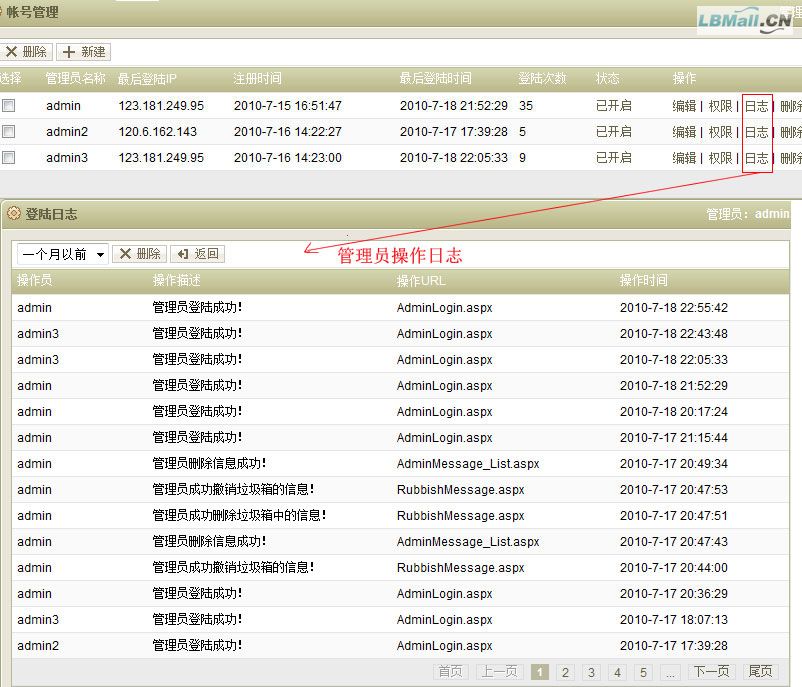Click 尾页 to jump to last page
802x687 pixels.
(x=761, y=671)
